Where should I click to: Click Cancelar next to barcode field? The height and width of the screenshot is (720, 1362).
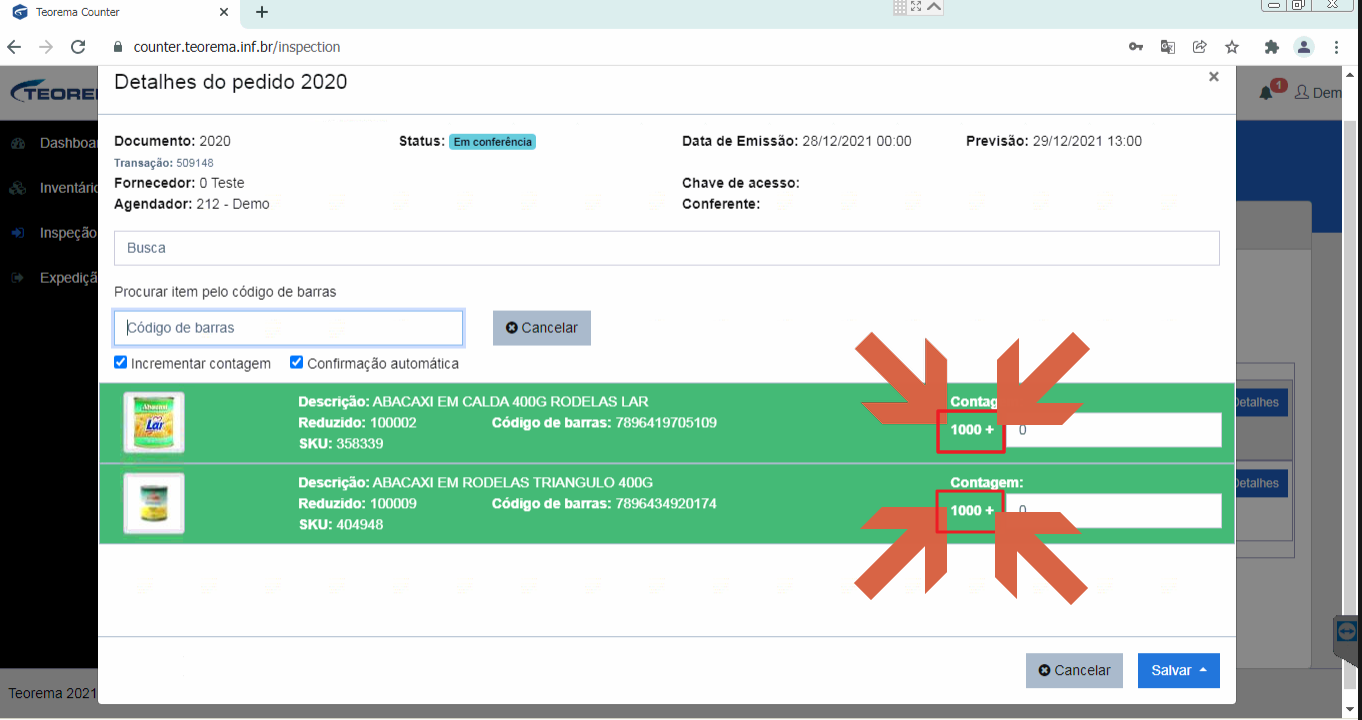pos(542,328)
